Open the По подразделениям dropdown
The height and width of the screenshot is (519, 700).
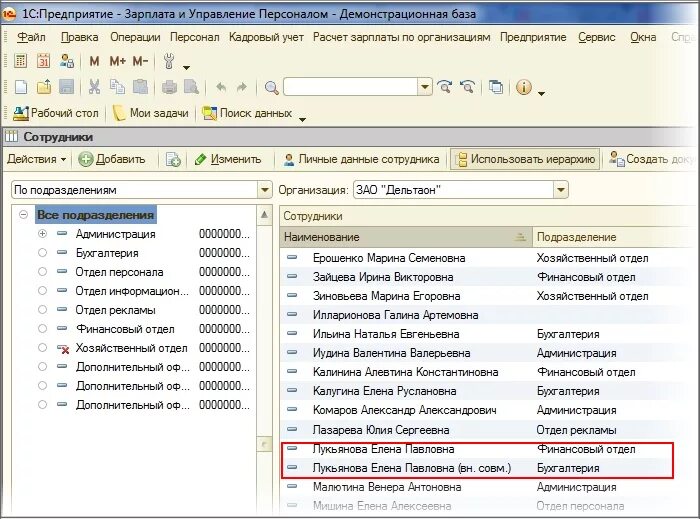tap(265, 190)
